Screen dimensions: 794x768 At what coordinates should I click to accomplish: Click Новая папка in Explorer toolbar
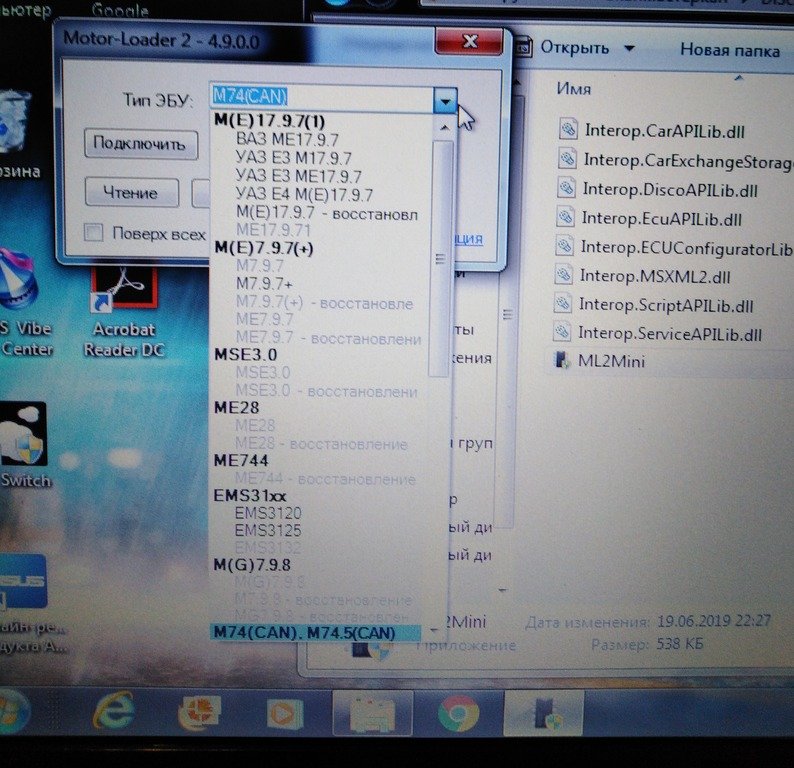click(x=729, y=50)
